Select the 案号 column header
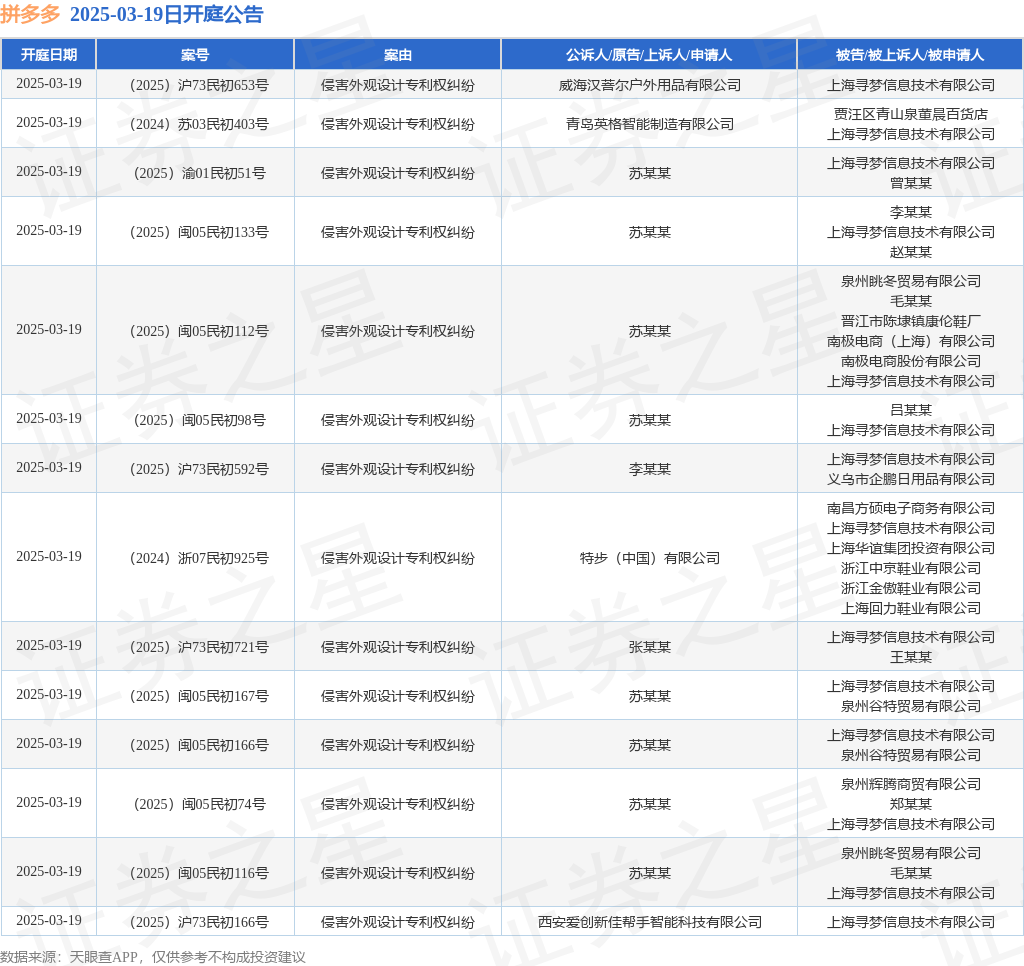 pos(195,55)
